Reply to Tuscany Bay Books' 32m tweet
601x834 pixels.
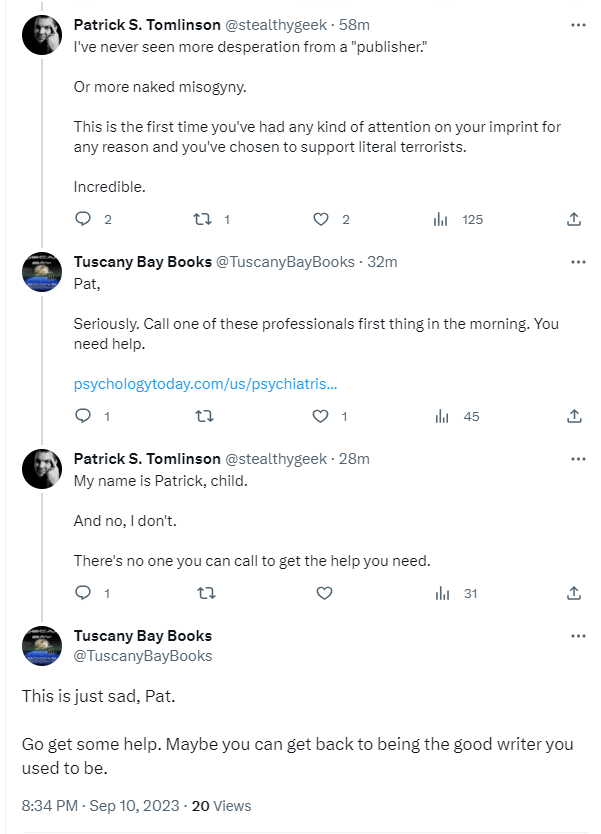(x=83, y=416)
